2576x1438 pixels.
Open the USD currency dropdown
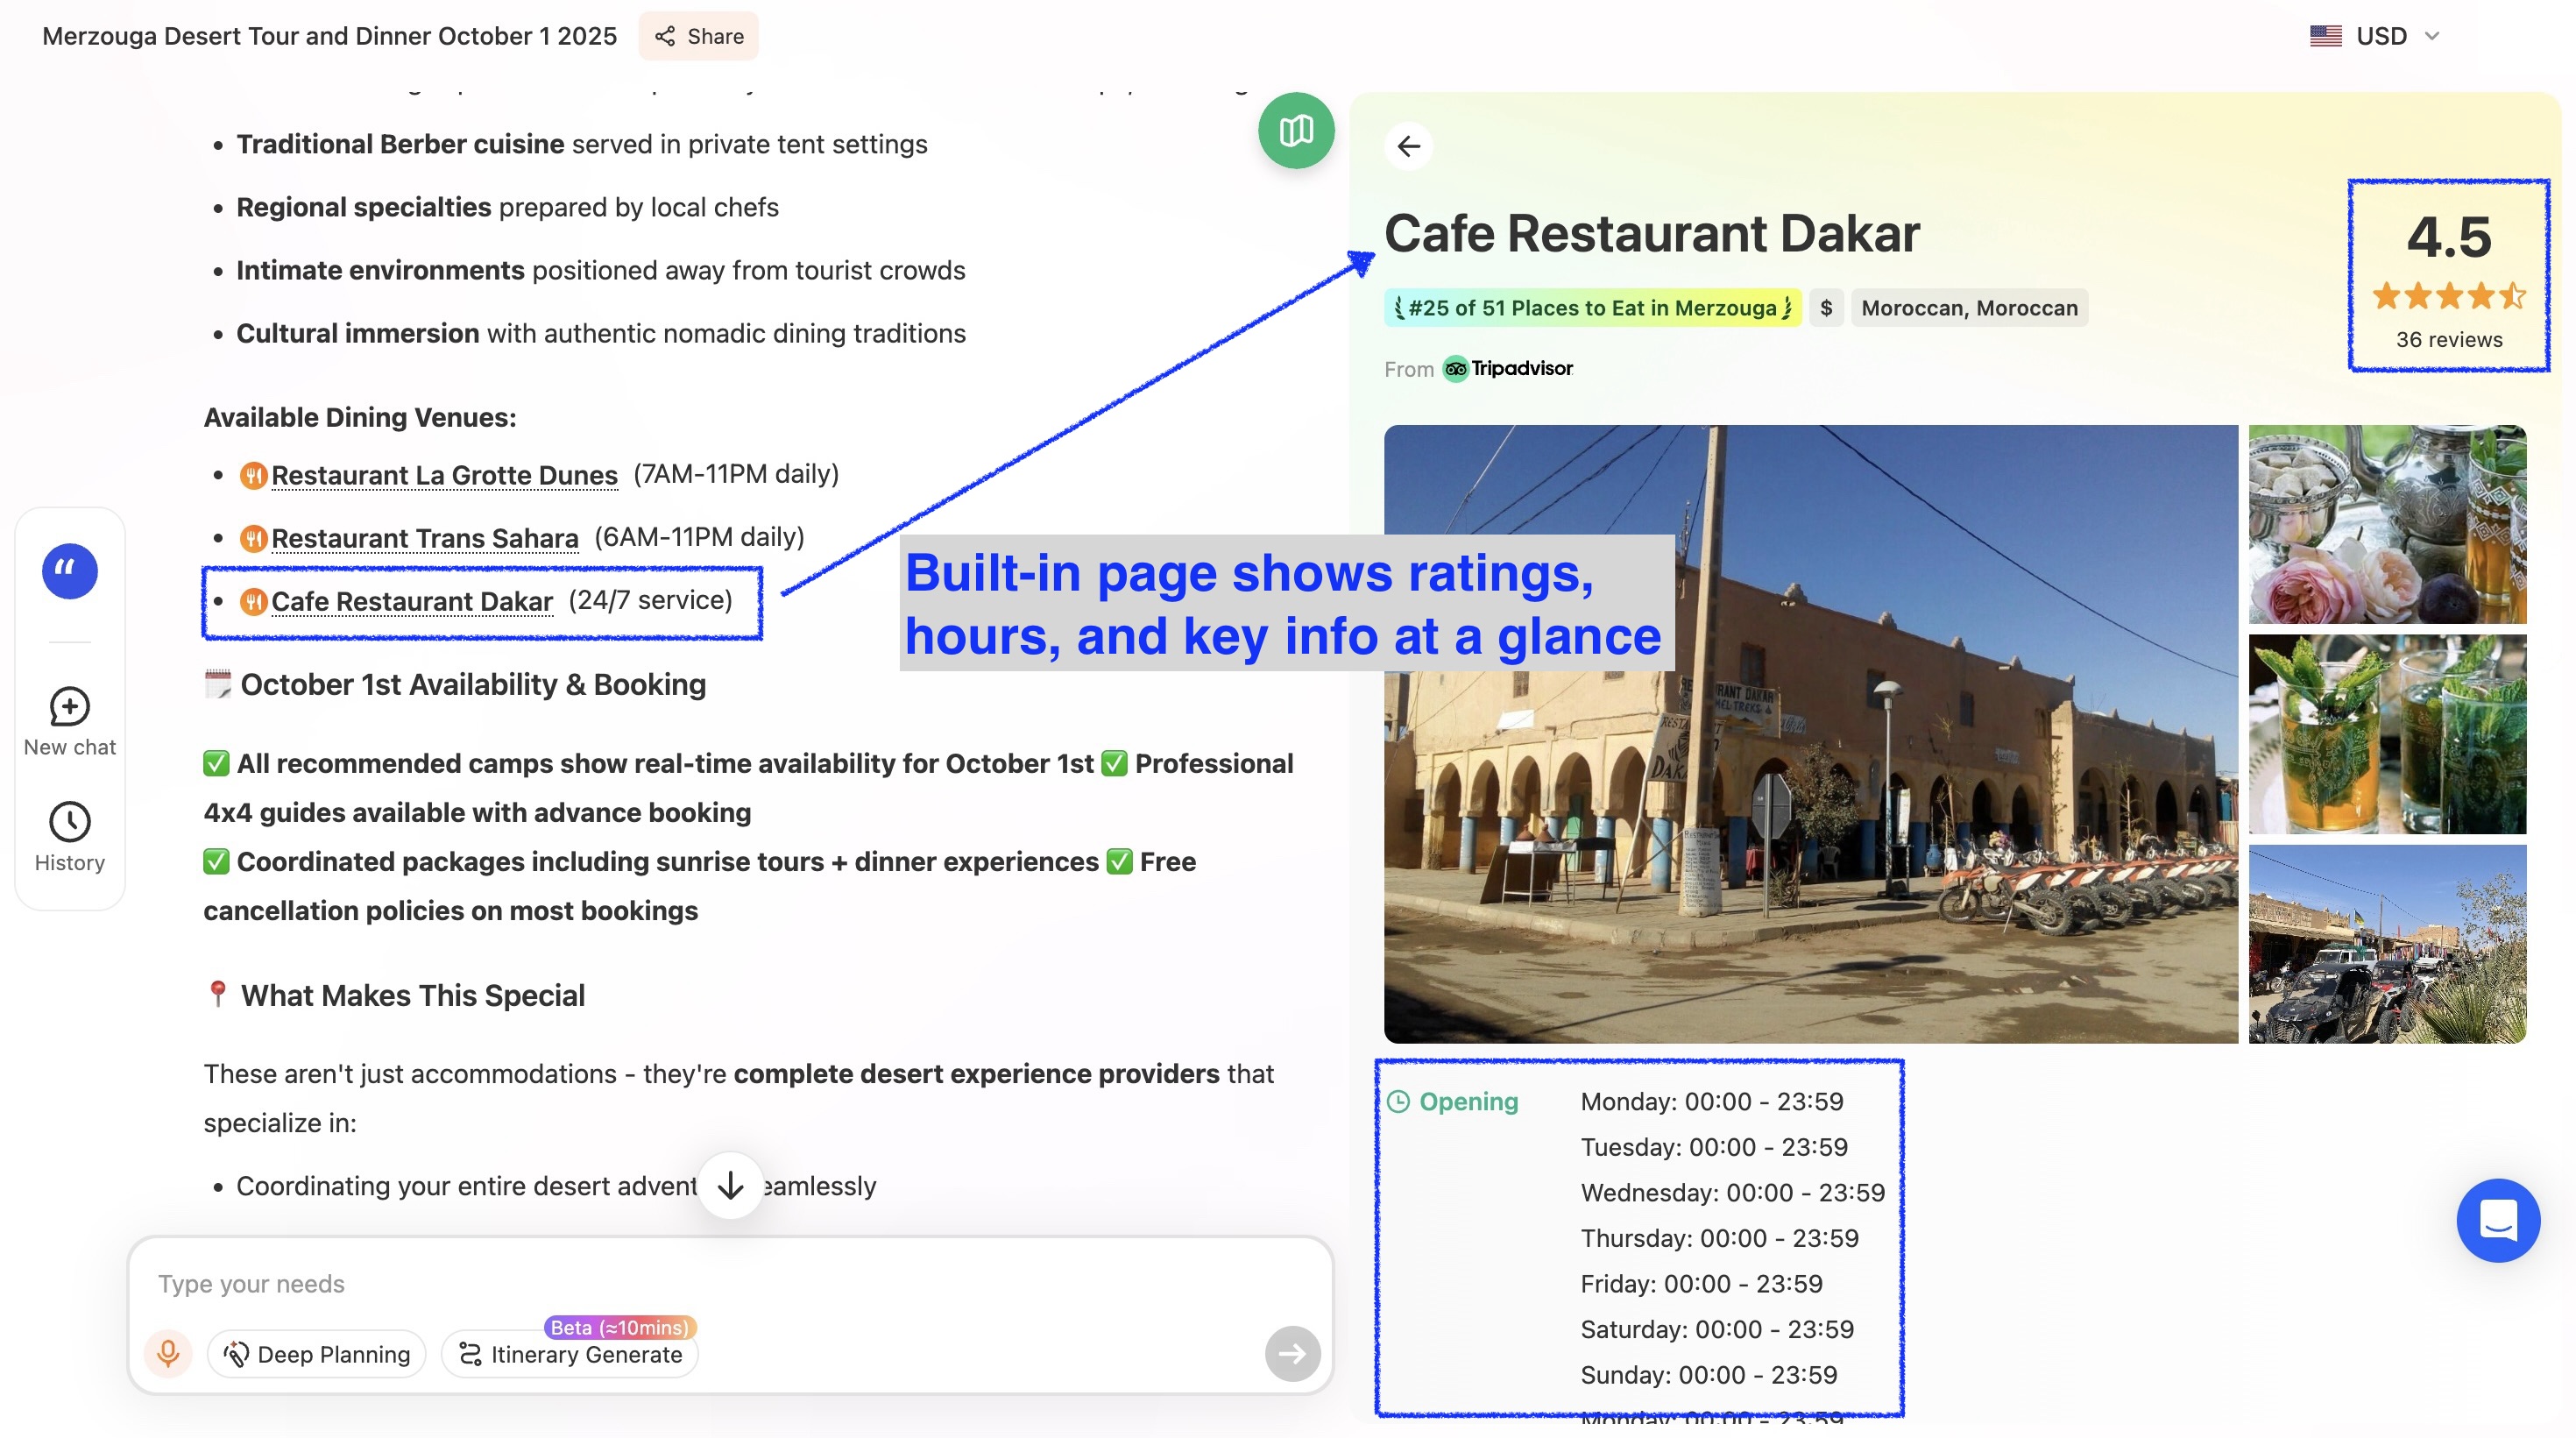2375,36
